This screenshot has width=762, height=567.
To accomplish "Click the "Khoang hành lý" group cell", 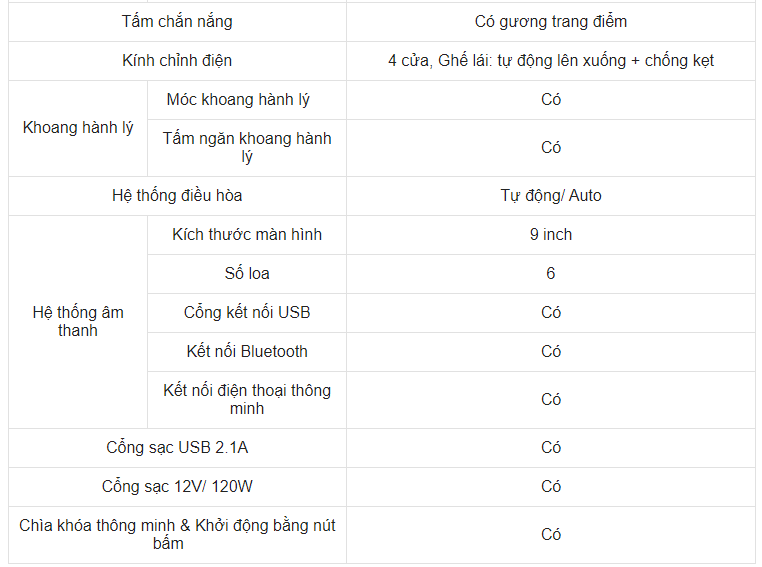I will coord(78,128).
